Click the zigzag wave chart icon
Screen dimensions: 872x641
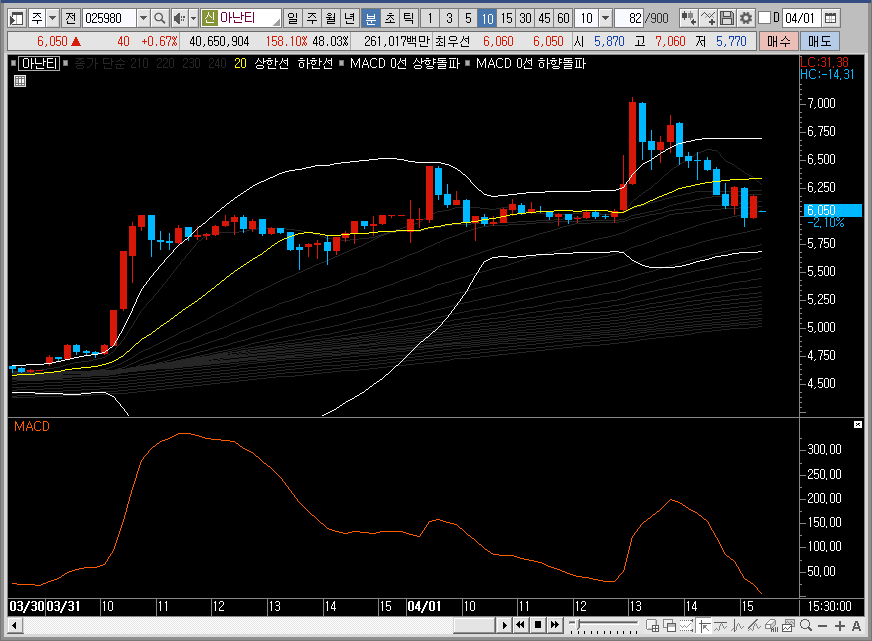738,626
